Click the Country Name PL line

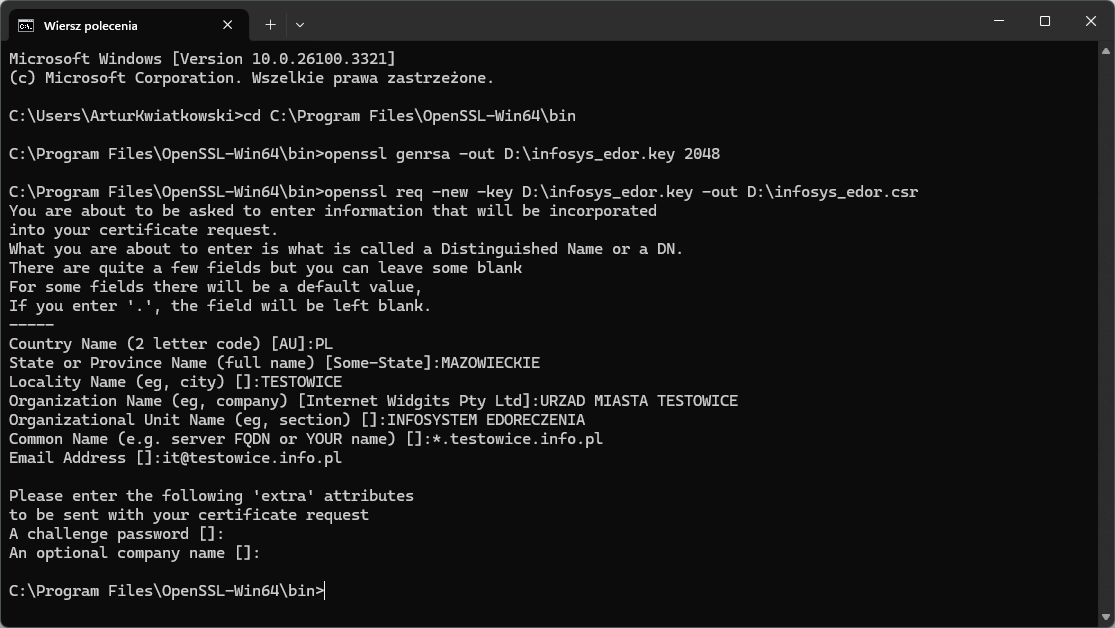pos(170,344)
